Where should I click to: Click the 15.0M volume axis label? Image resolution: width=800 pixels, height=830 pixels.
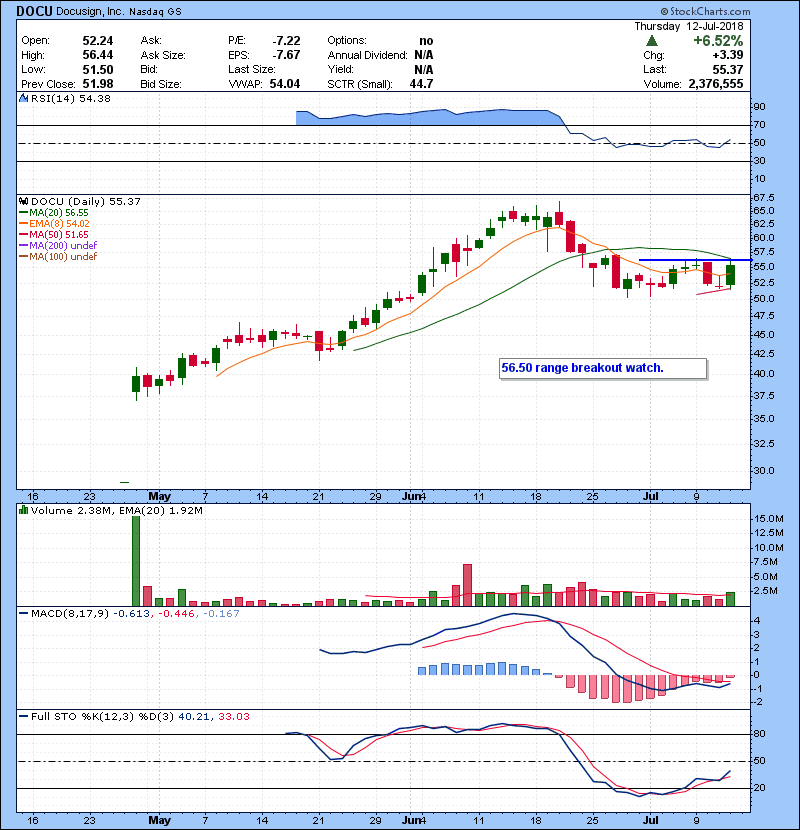768,519
